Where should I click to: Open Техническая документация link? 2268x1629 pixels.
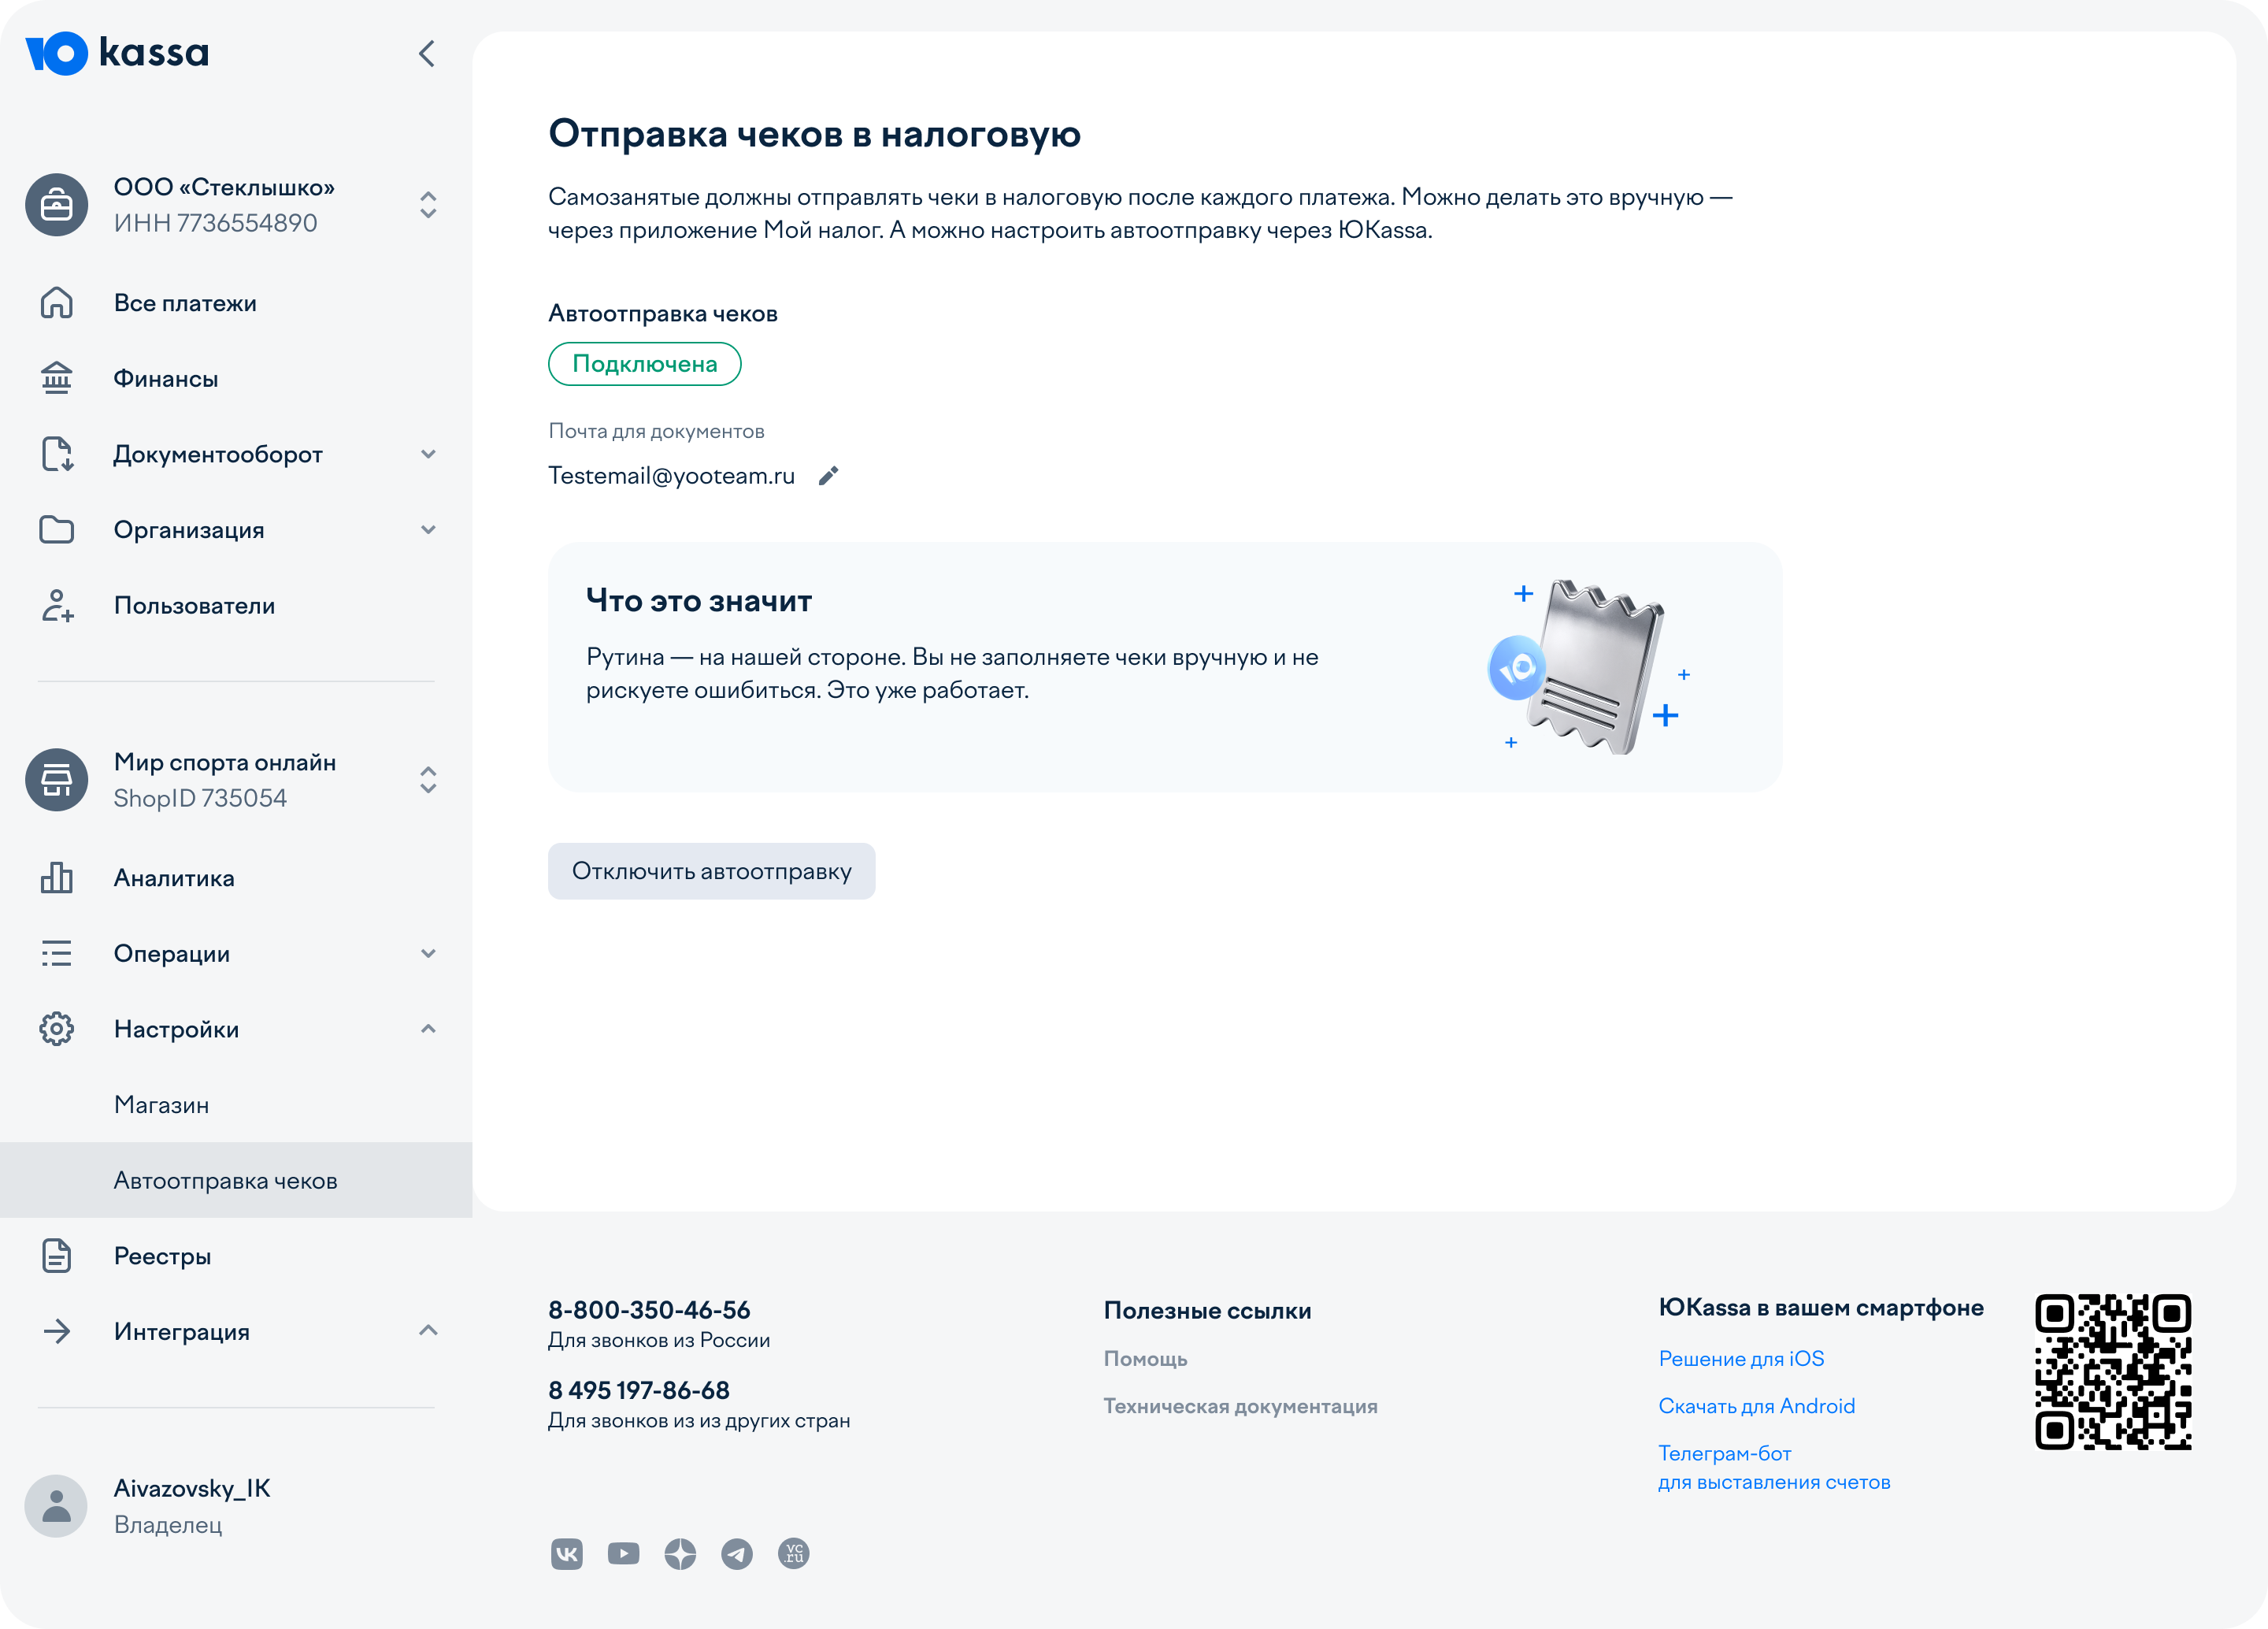click(1240, 1407)
